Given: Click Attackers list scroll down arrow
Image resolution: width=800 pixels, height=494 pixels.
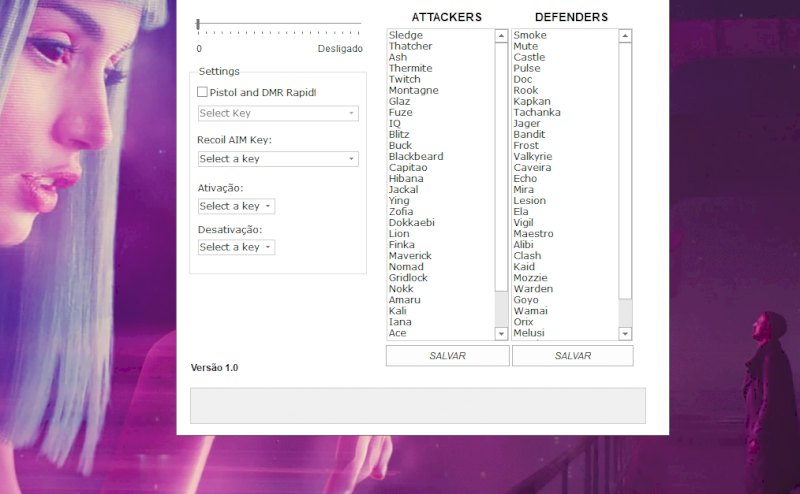Looking at the screenshot, I should (501, 334).
